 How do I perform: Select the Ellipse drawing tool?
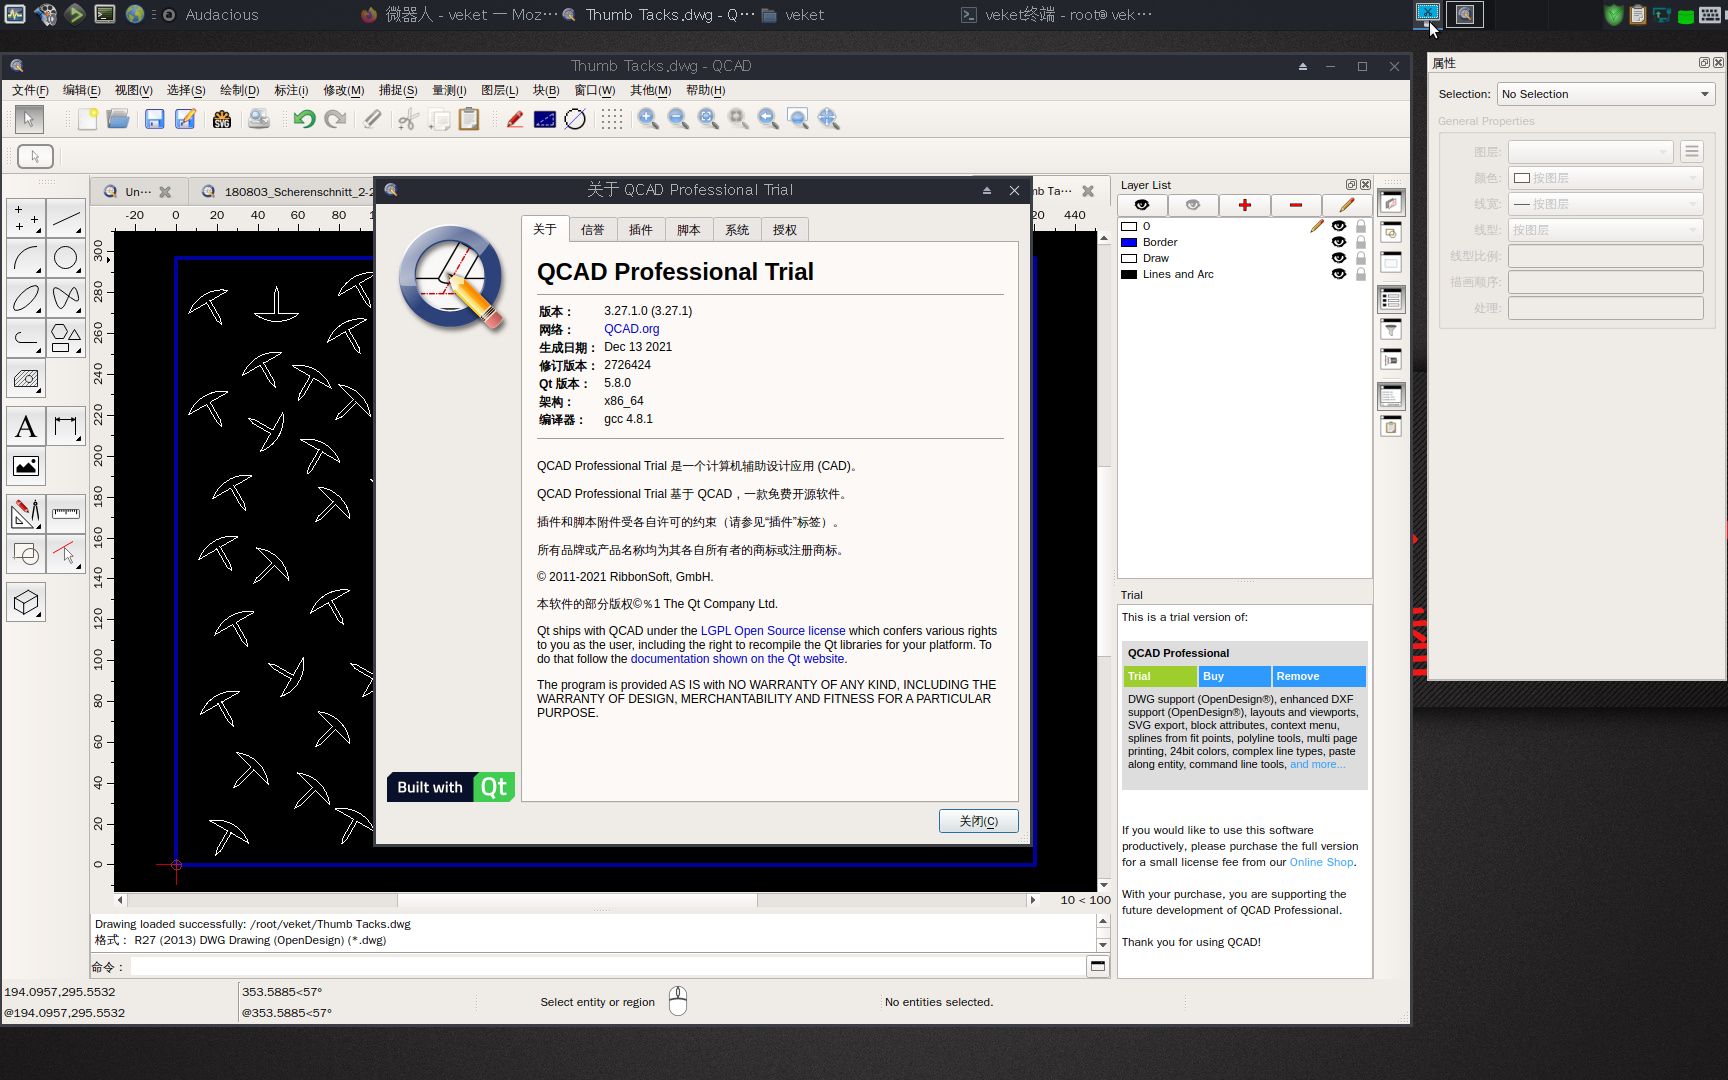pyautogui.click(x=27, y=298)
